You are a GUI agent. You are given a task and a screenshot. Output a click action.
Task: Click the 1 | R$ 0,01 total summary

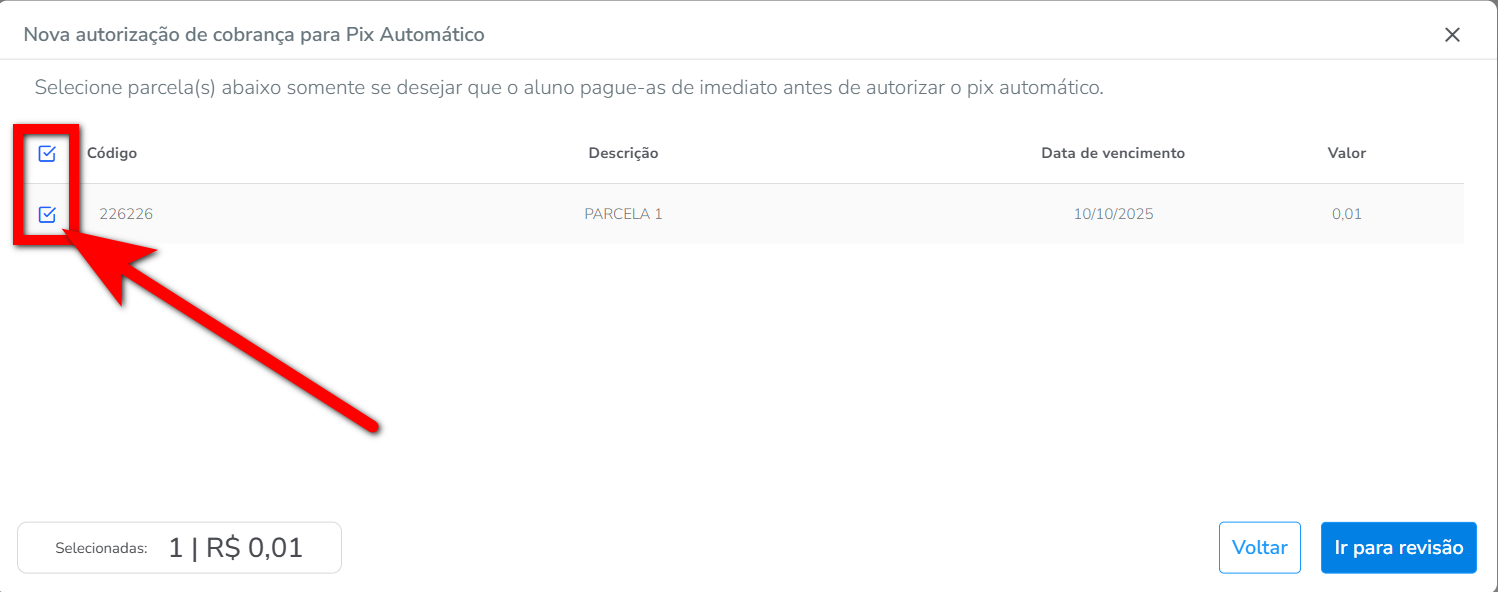pyautogui.click(x=235, y=548)
